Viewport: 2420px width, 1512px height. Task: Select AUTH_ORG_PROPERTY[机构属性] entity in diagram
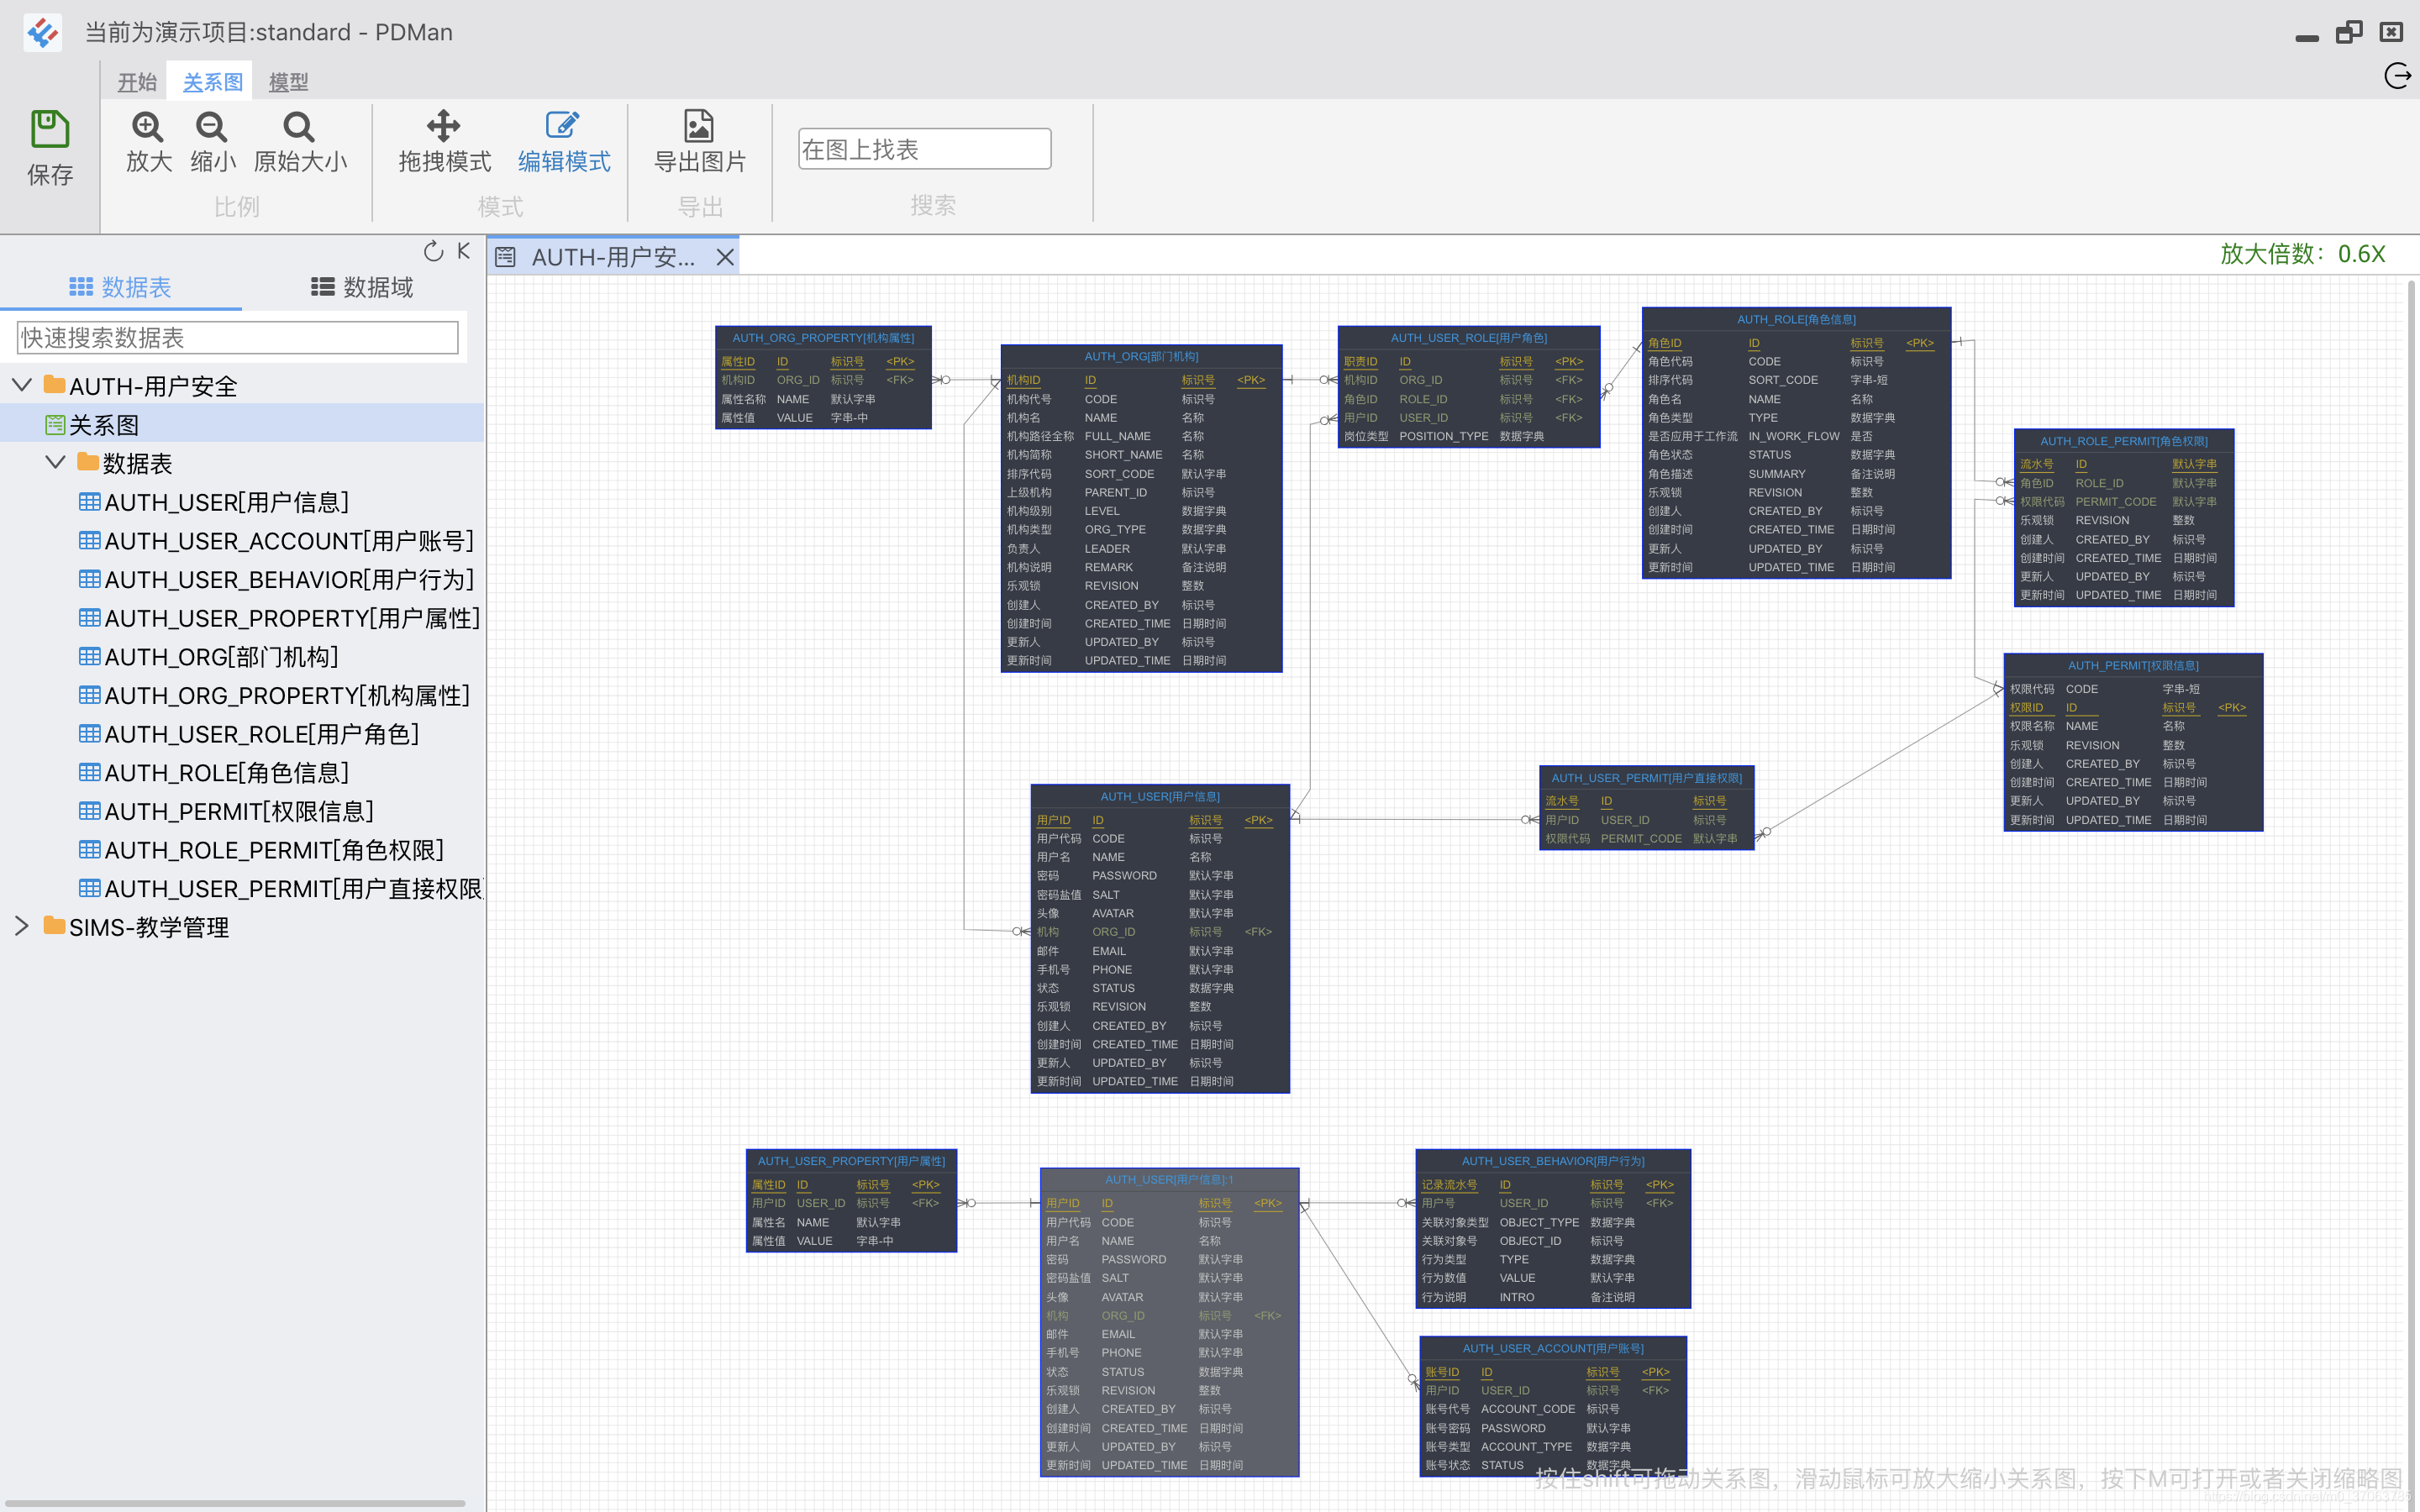pos(823,378)
